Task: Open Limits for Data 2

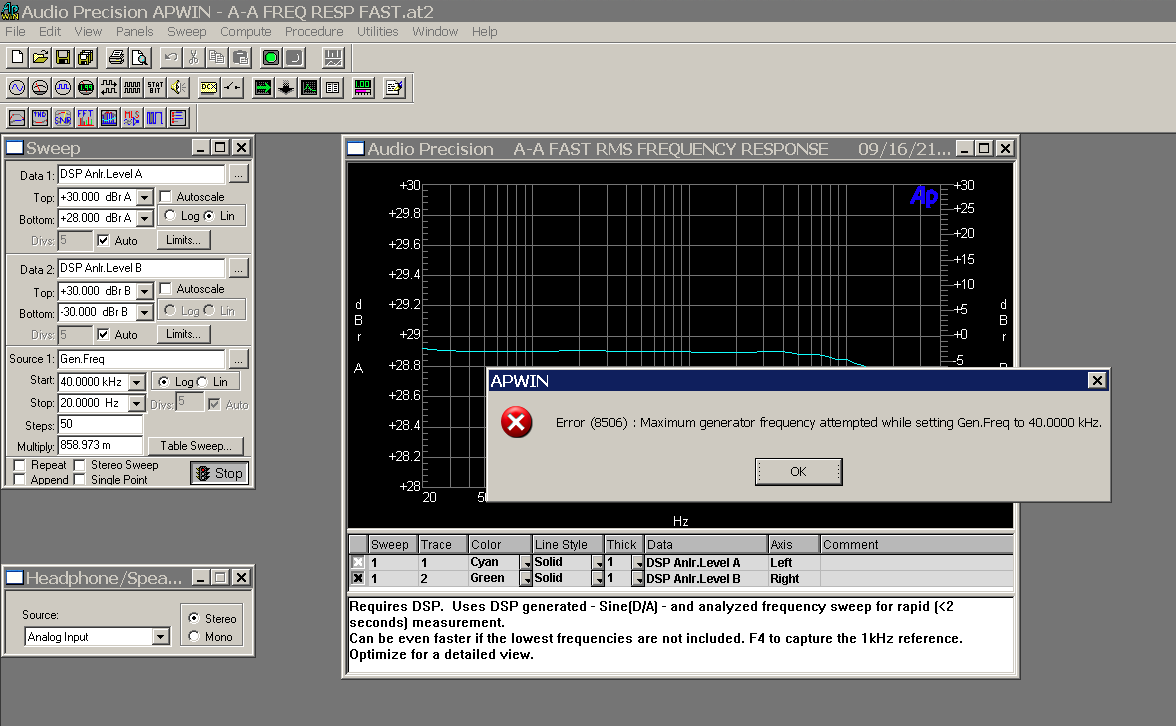Action: [184, 334]
